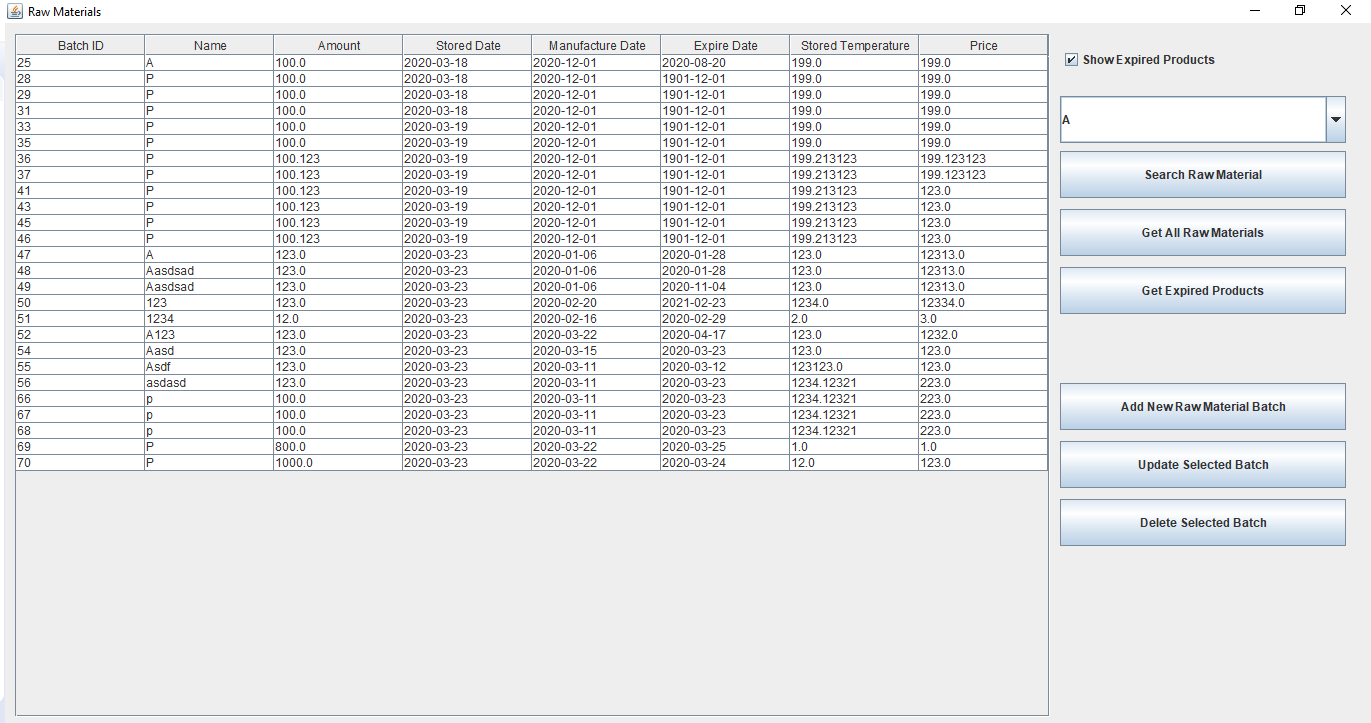Click Add New Raw Material Batch button
This screenshot has height=723, width=1371.
(1202, 407)
